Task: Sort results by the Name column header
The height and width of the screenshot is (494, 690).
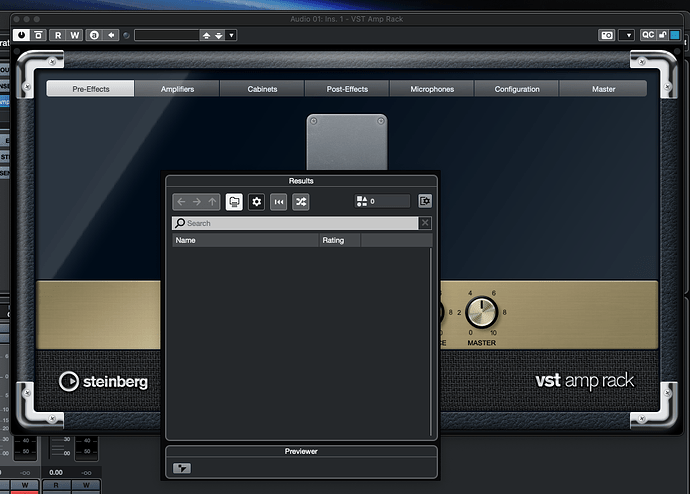Action: pos(246,240)
